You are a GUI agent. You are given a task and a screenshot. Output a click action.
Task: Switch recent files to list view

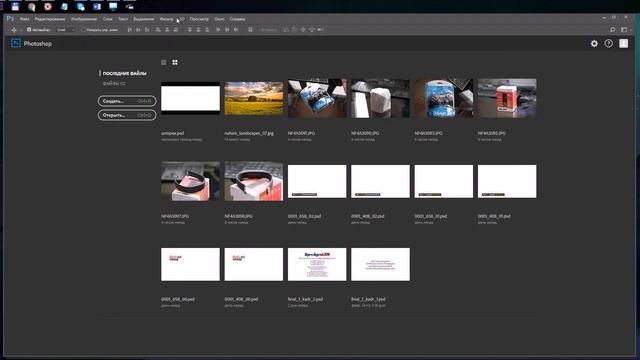(164, 62)
